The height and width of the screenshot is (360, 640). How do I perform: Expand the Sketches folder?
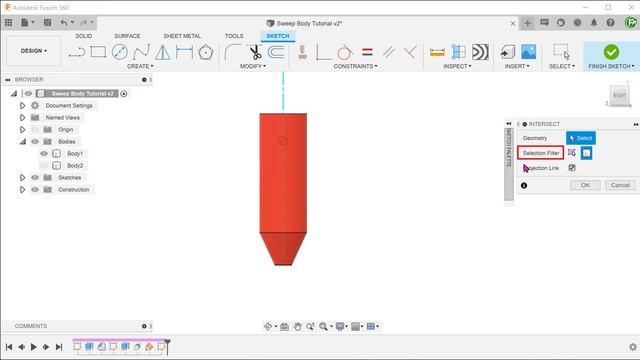pyautogui.click(x=22, y=178)
